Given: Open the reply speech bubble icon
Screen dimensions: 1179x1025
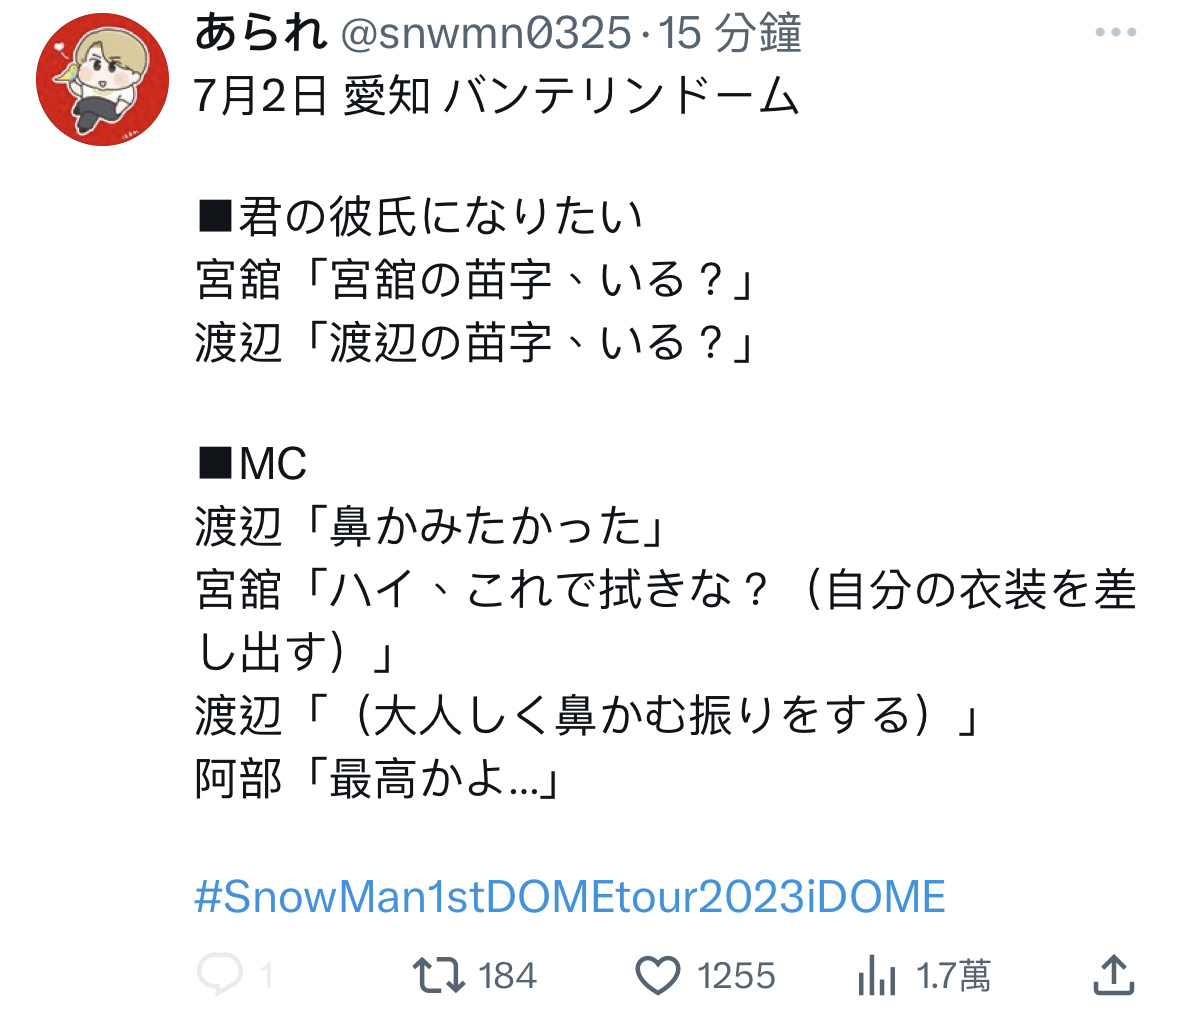Looking at the screenshot, I should 220,974.
